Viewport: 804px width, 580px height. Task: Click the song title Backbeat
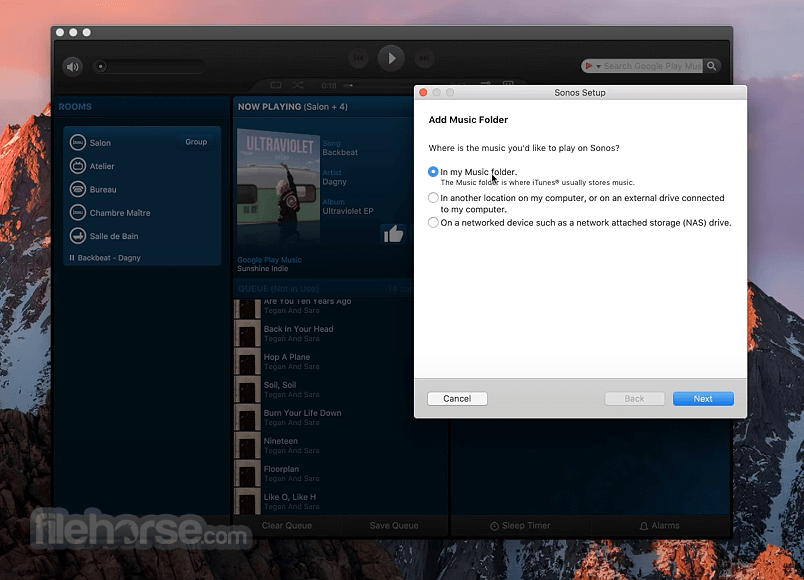click(x=340, y=152)
